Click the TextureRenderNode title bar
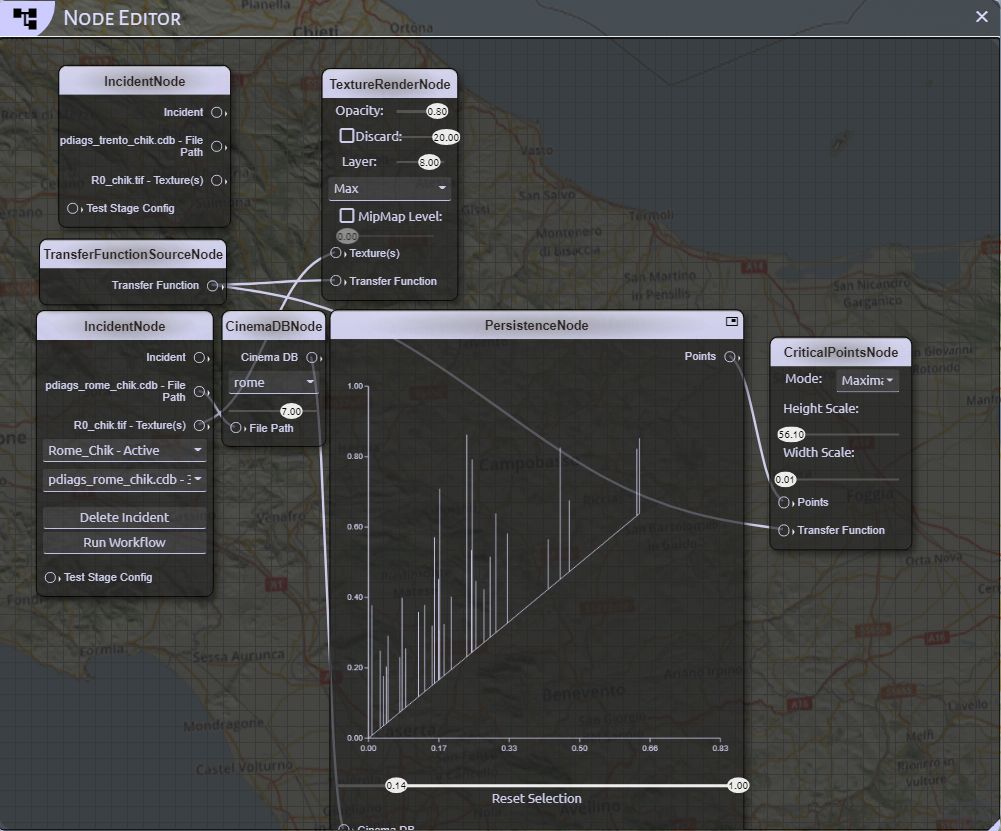 [389, 84]
